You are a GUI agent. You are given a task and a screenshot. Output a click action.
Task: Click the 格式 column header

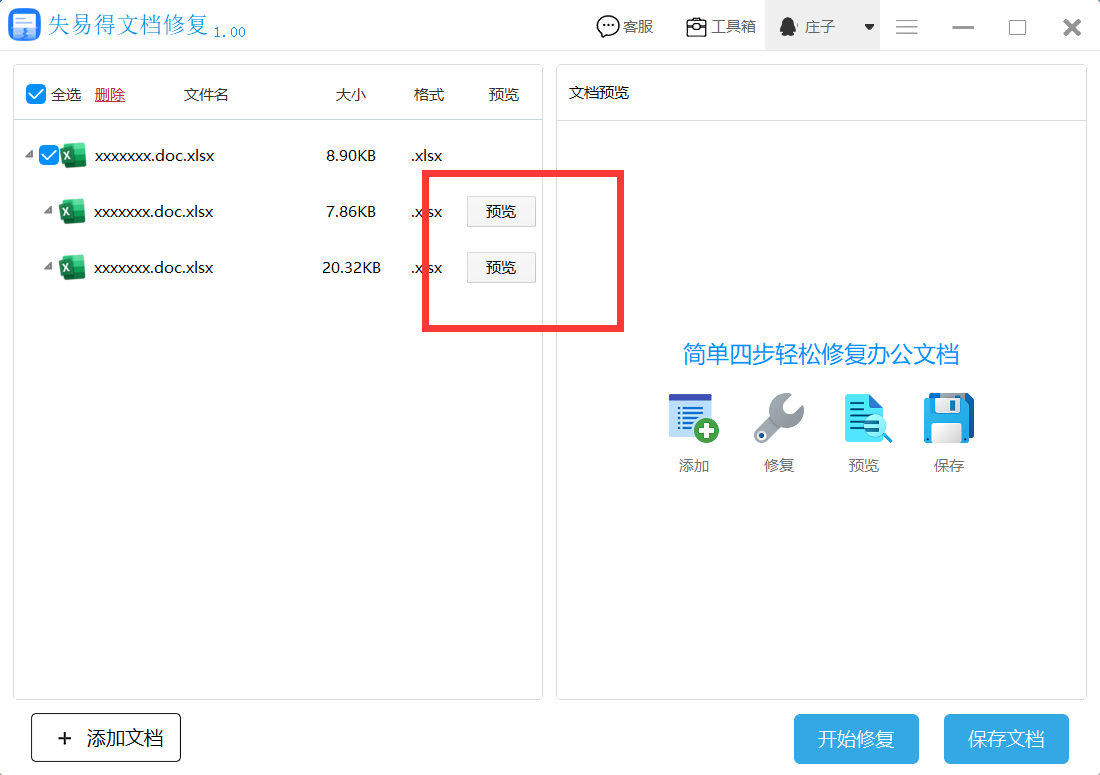click(429, 95)
